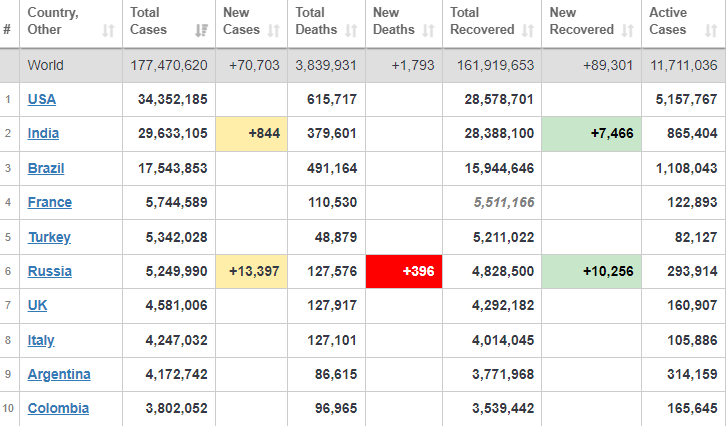The image size is (726, 426).
Task: Select Russia total deaths 127,576
Action: click(332, 271)
